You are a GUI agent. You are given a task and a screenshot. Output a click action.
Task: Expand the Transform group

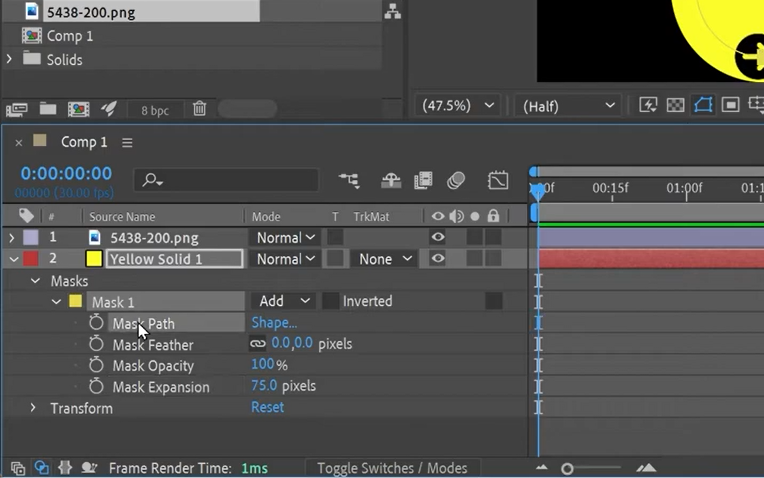click(33, 407)
